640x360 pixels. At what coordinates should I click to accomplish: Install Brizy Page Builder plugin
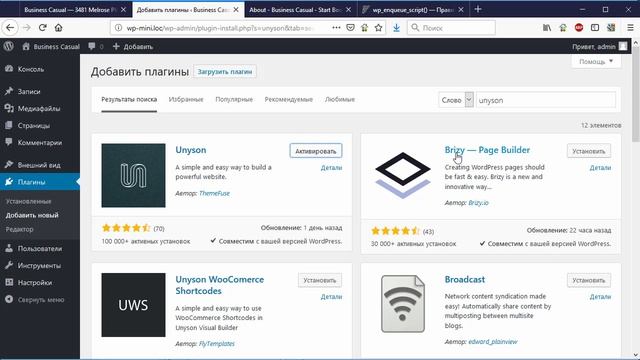589,151
